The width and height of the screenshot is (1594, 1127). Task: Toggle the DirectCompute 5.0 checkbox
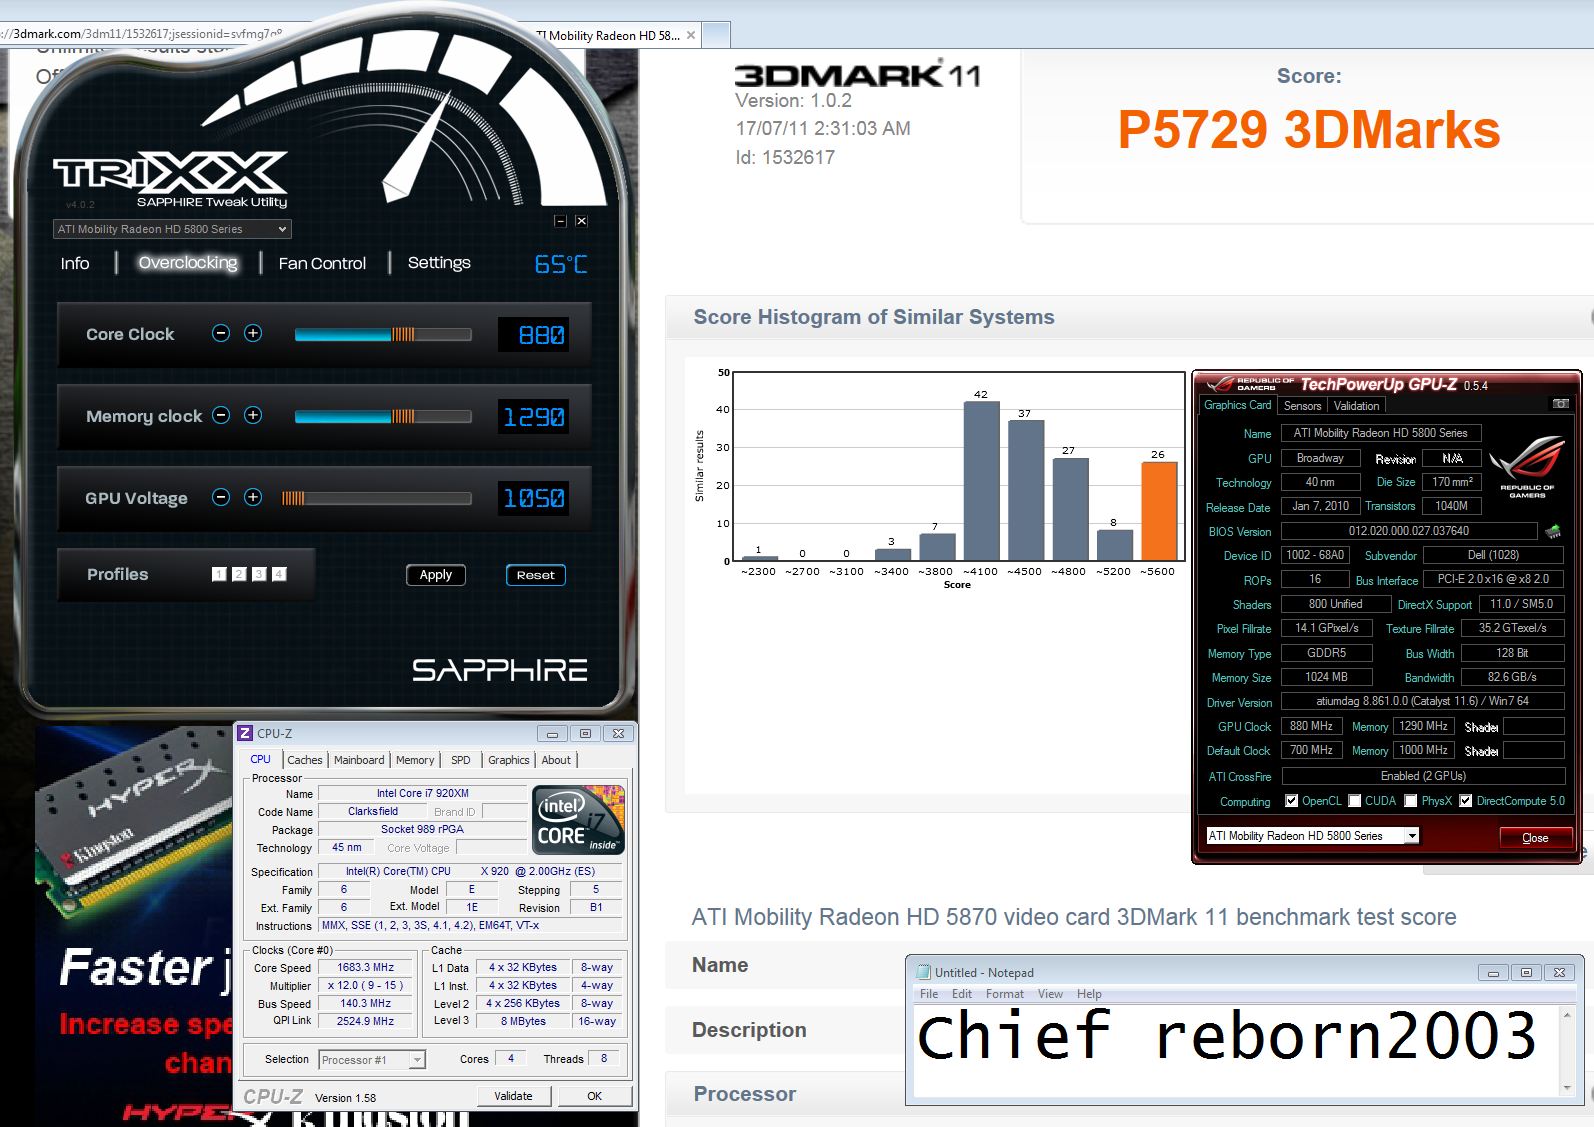(1466, 801)
